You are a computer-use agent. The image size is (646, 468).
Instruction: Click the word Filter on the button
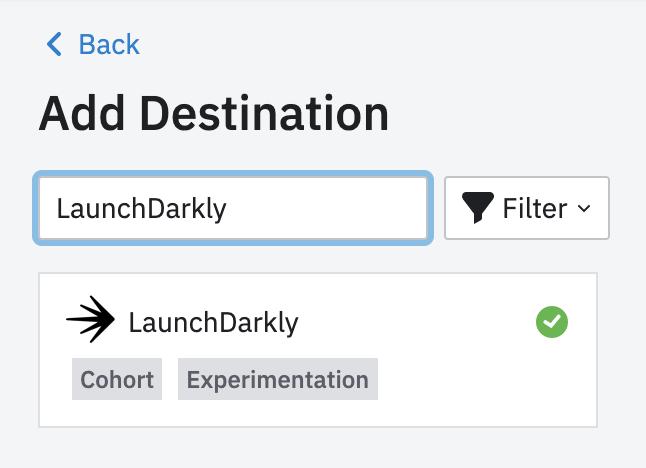pos(534,209)
